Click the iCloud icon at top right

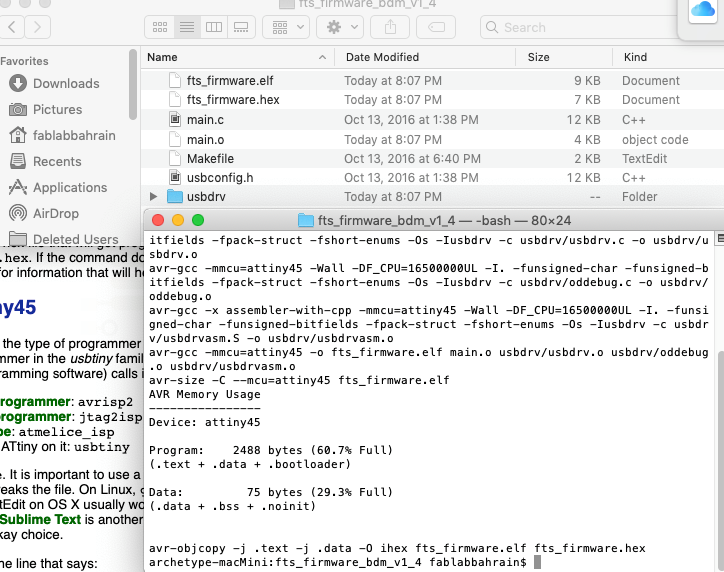click(x=703, y=9)
